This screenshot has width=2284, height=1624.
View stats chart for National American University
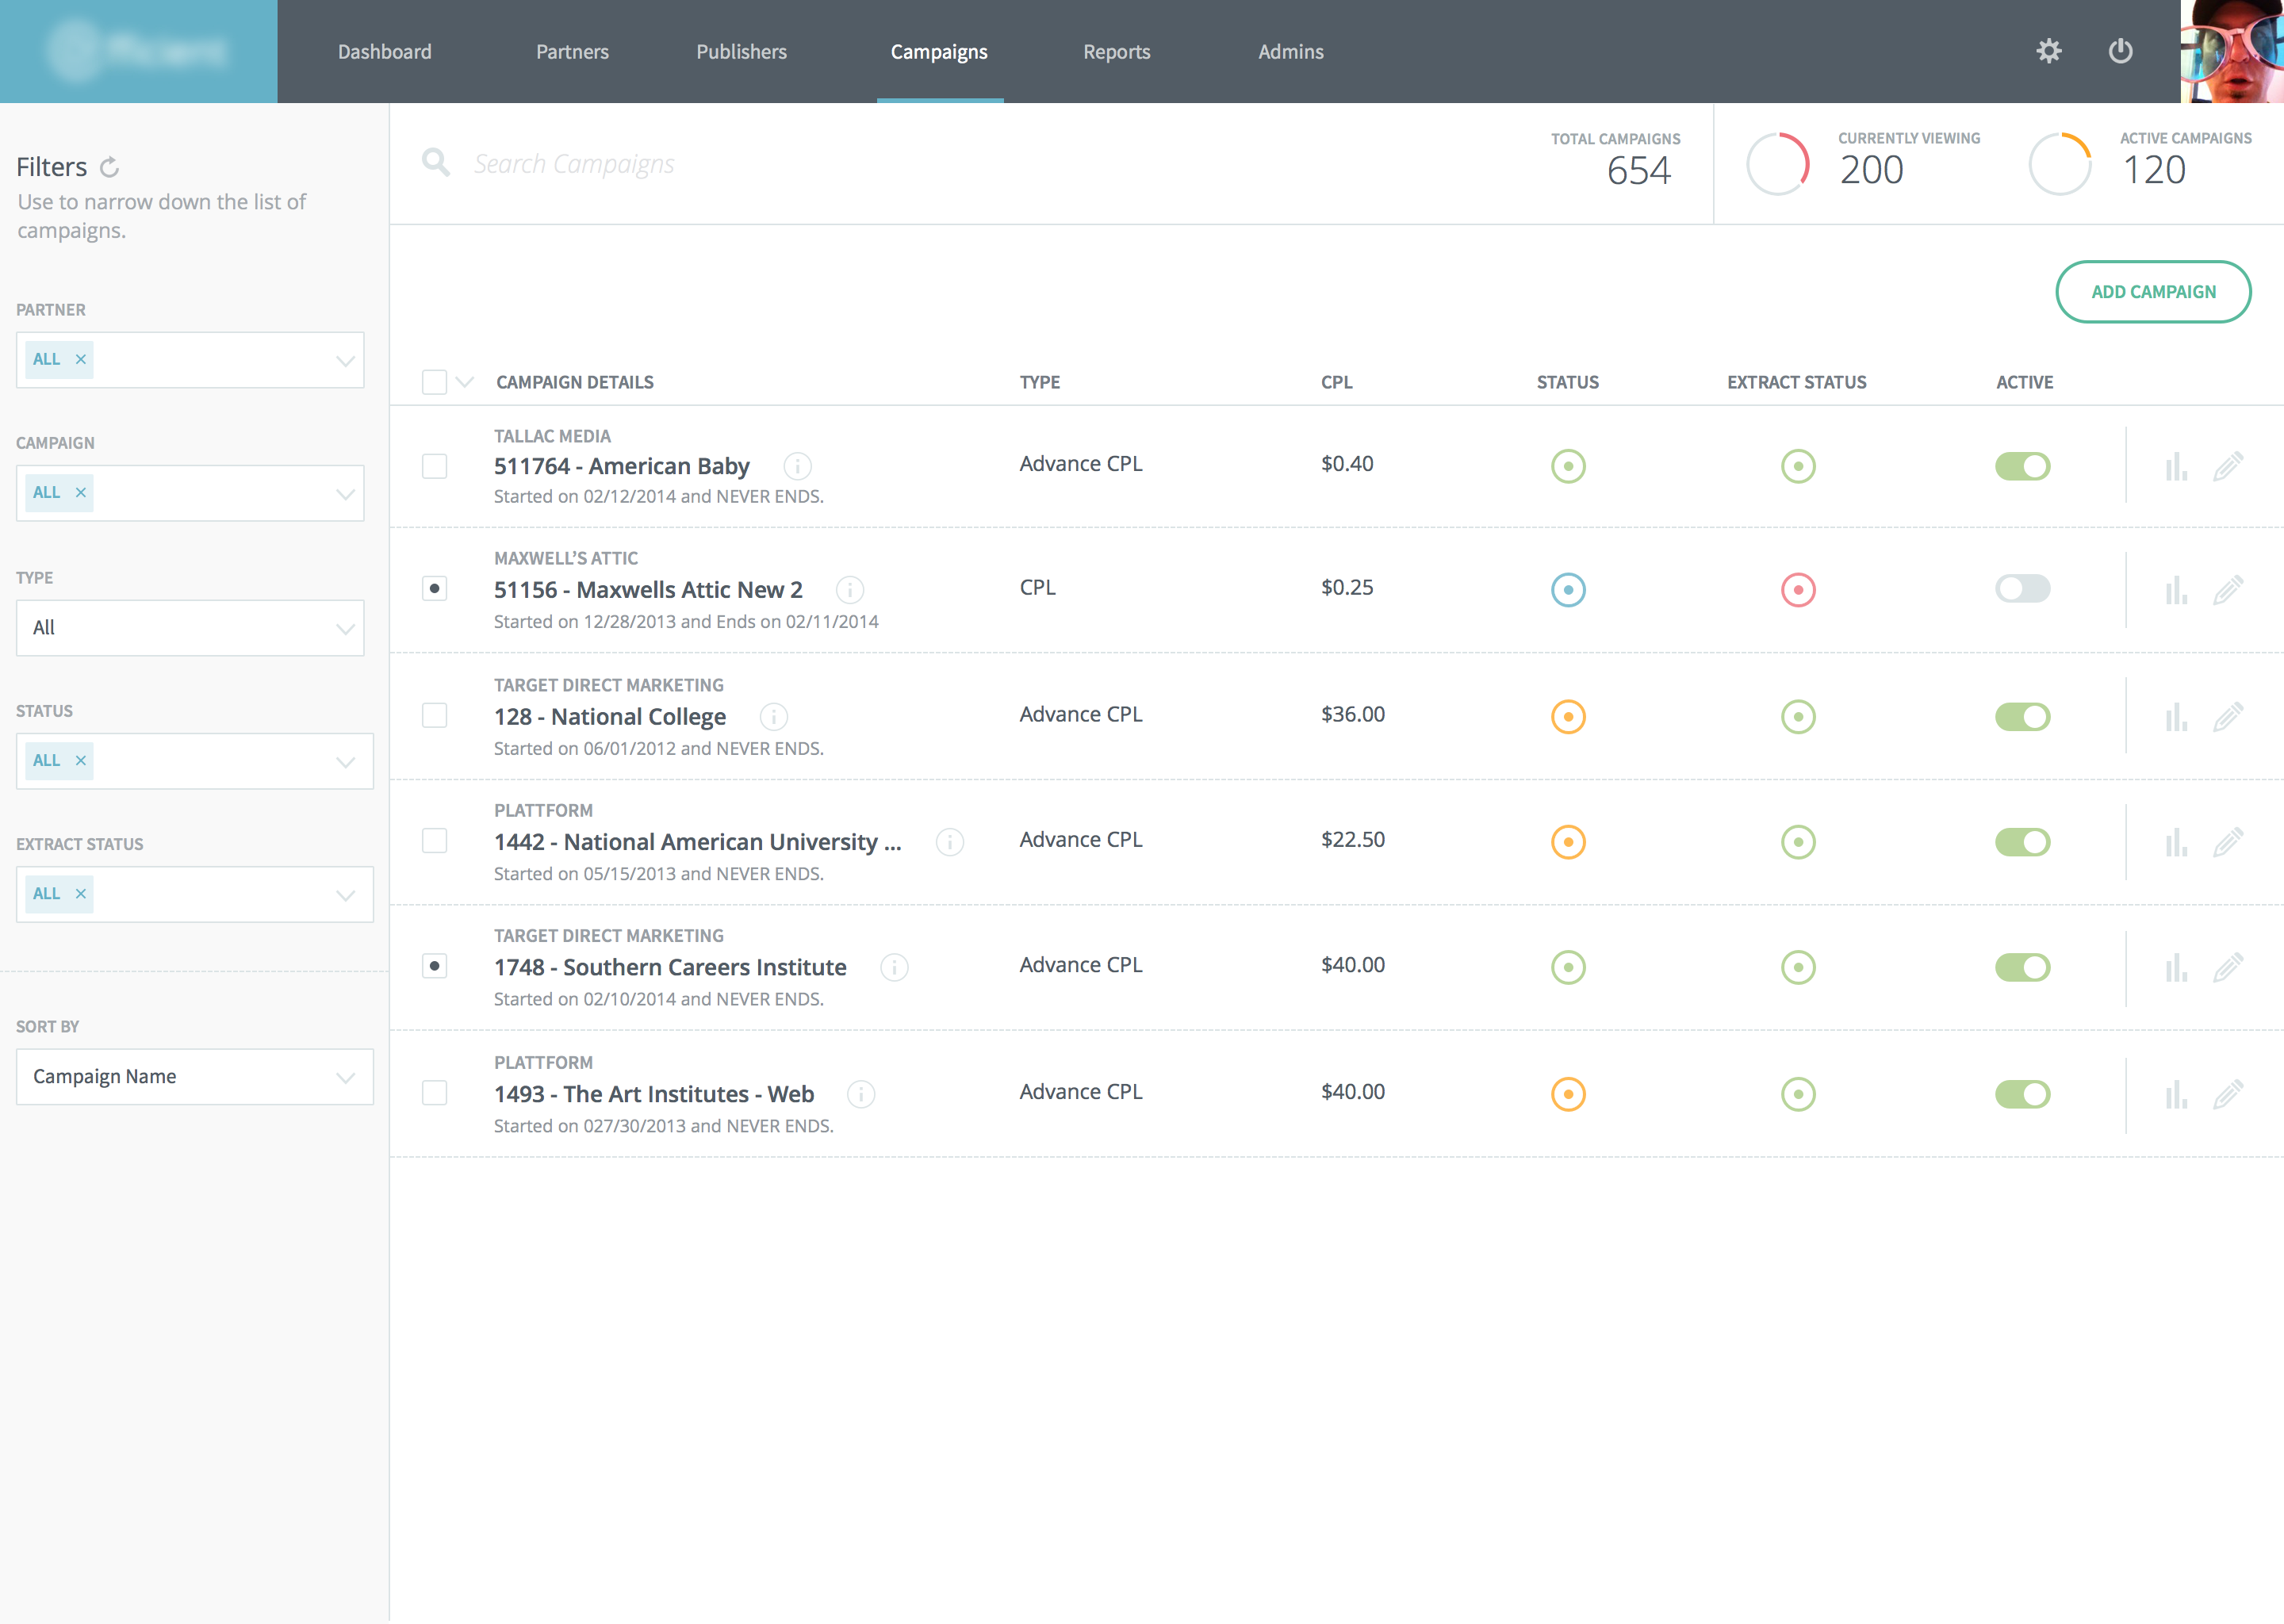click(x=2176, y=842)
